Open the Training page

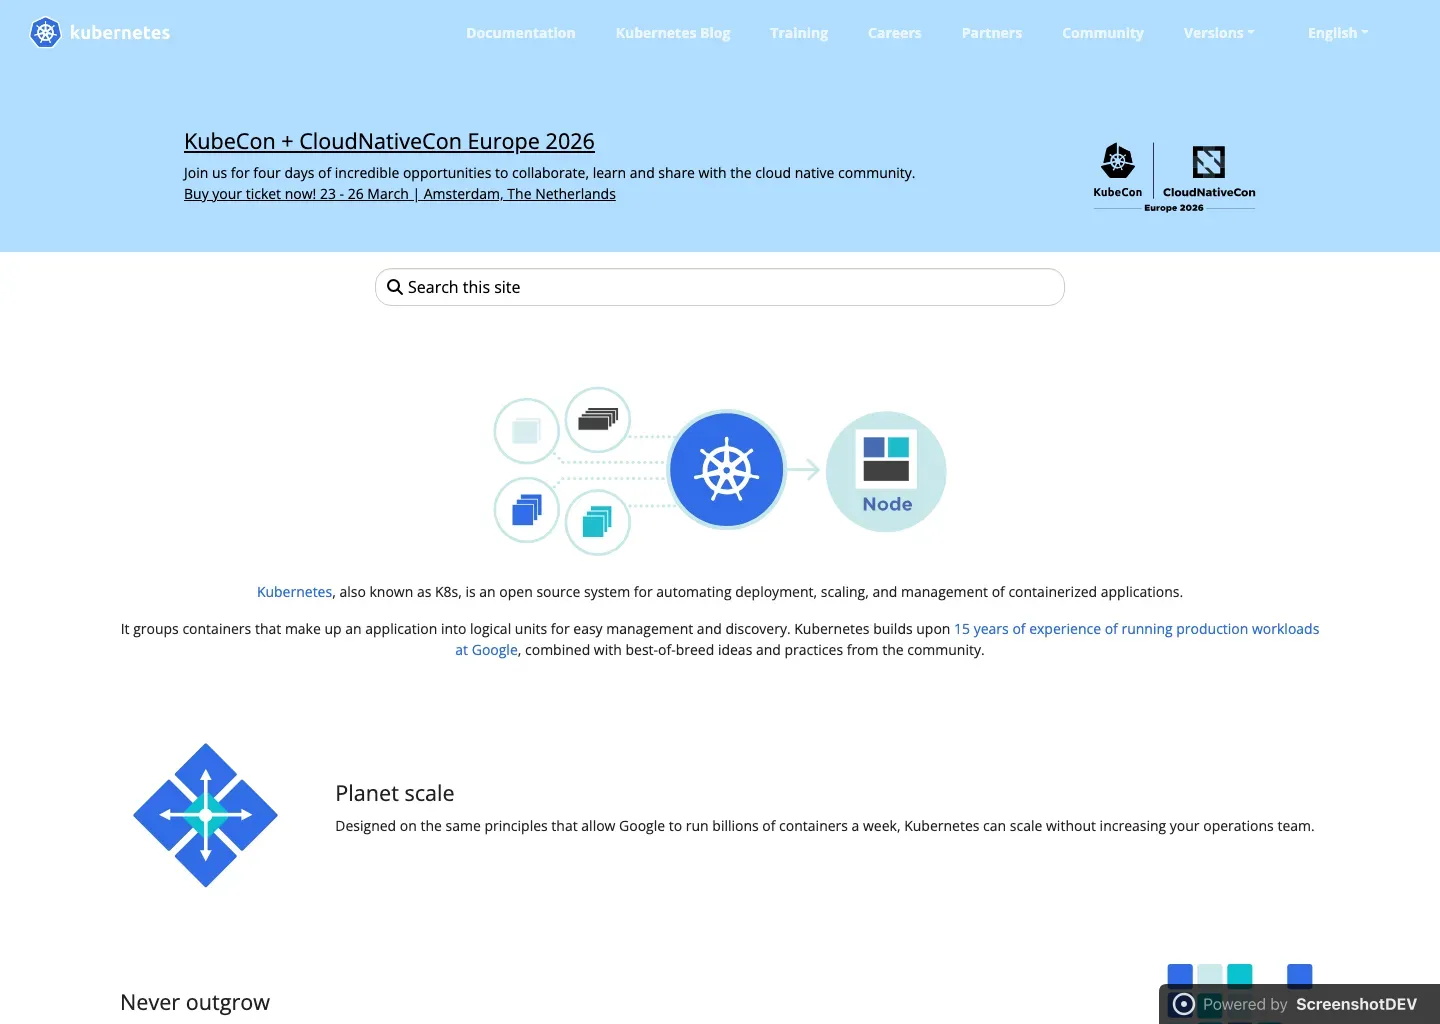tap(799, 33)
